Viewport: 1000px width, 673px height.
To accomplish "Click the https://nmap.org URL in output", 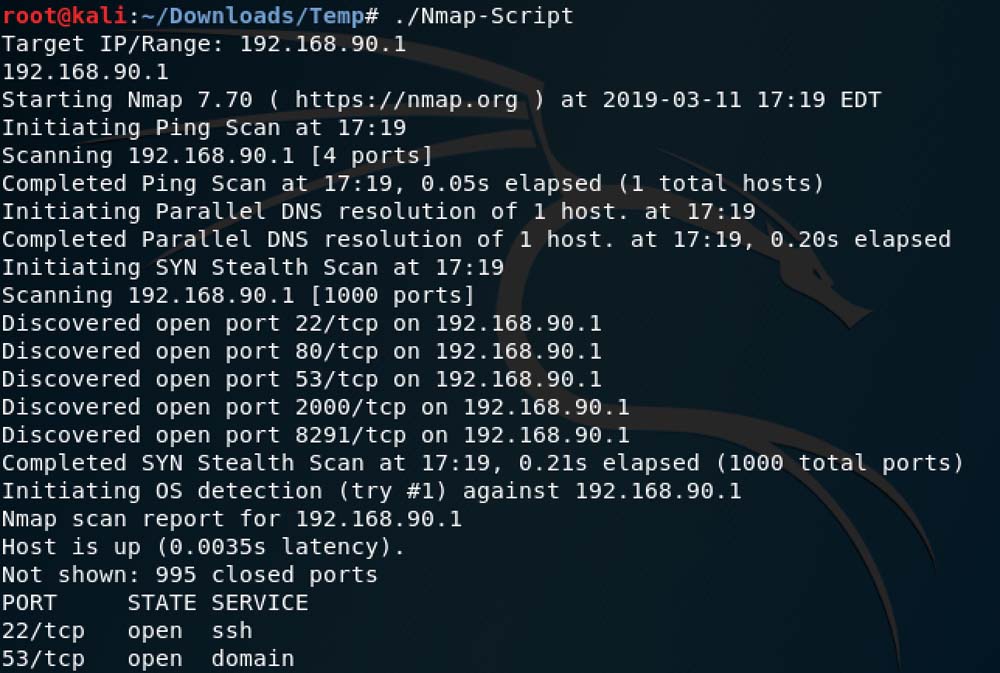I will (406, 100).
